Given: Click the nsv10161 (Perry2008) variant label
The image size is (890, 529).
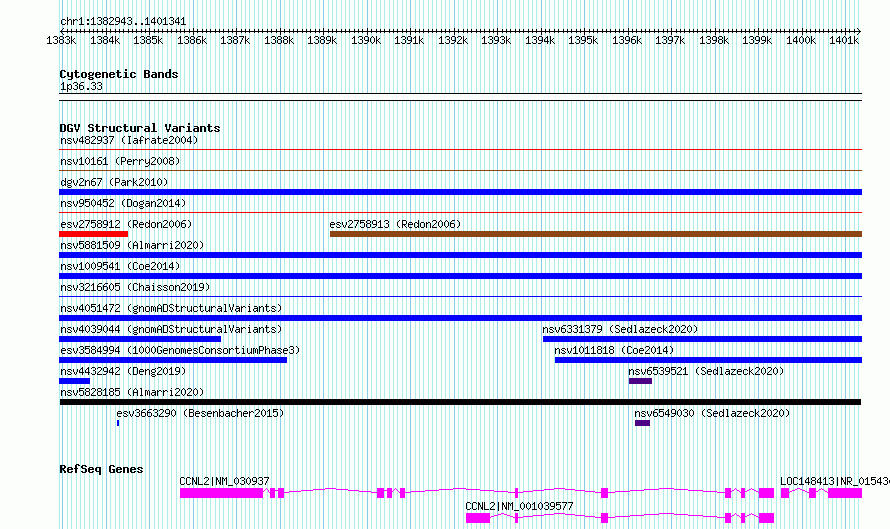Looking at the screenshot, I should coord(120,161).
